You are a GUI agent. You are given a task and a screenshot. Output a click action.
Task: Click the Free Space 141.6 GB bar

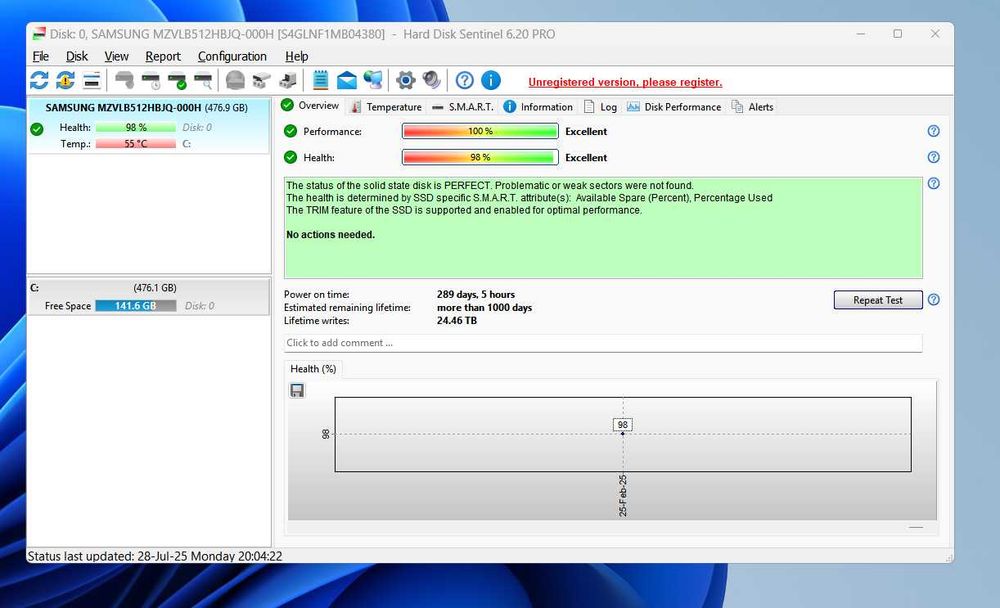(x=136, y=306)
